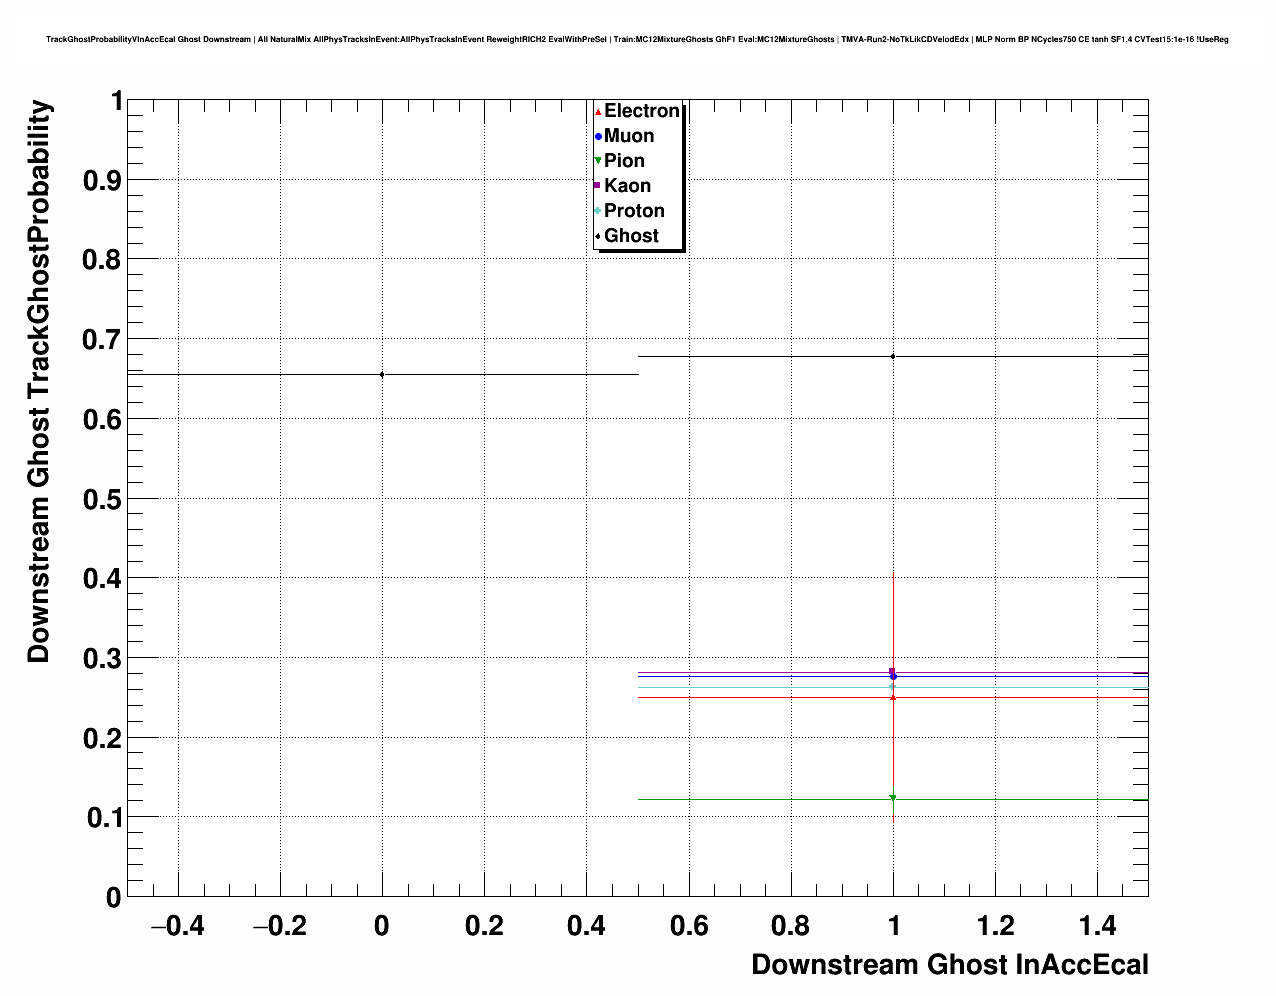The width and height of the screenshot is (1276, 996).
Task: Click the x-axis label 1.2
Action: tap(995, 926)
